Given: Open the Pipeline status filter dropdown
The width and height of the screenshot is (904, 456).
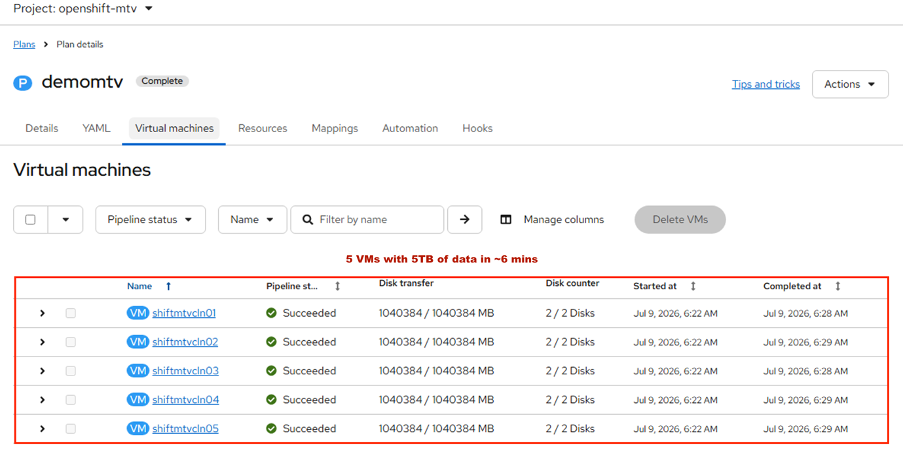Looking at the screenshot, I should pos(150,220).
